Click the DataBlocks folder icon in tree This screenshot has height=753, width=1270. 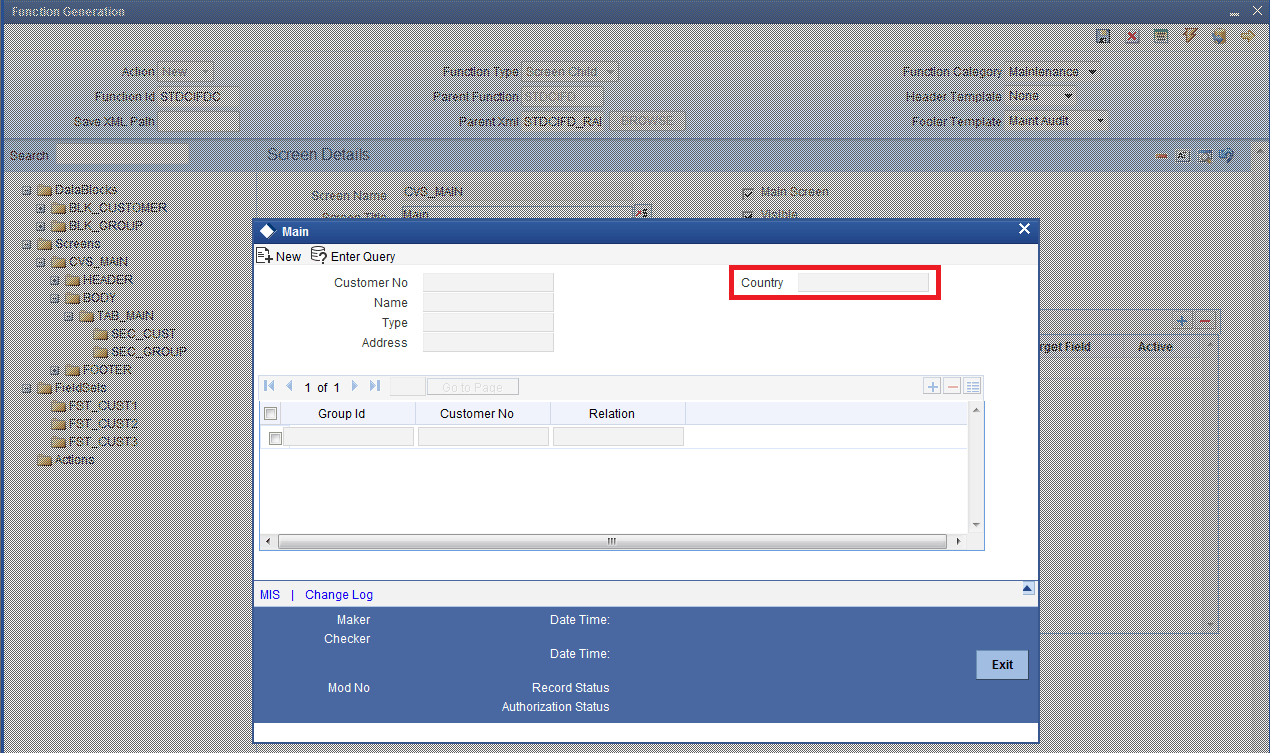[x=44, y=190]
